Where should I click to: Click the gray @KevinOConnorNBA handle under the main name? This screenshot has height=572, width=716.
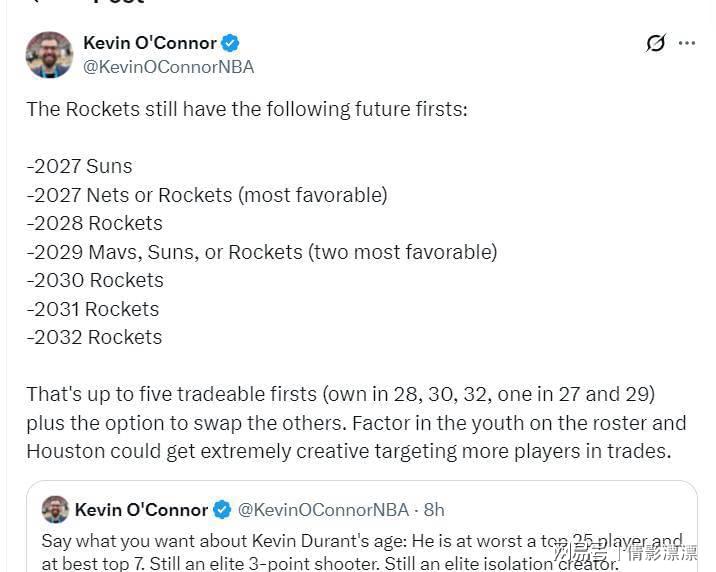coord(168,67)
